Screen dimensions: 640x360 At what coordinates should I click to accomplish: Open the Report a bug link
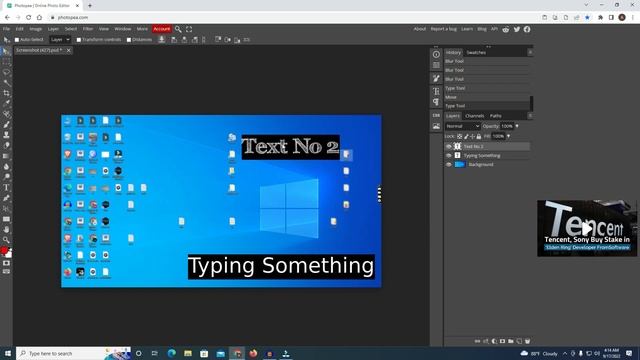[444, 29]
